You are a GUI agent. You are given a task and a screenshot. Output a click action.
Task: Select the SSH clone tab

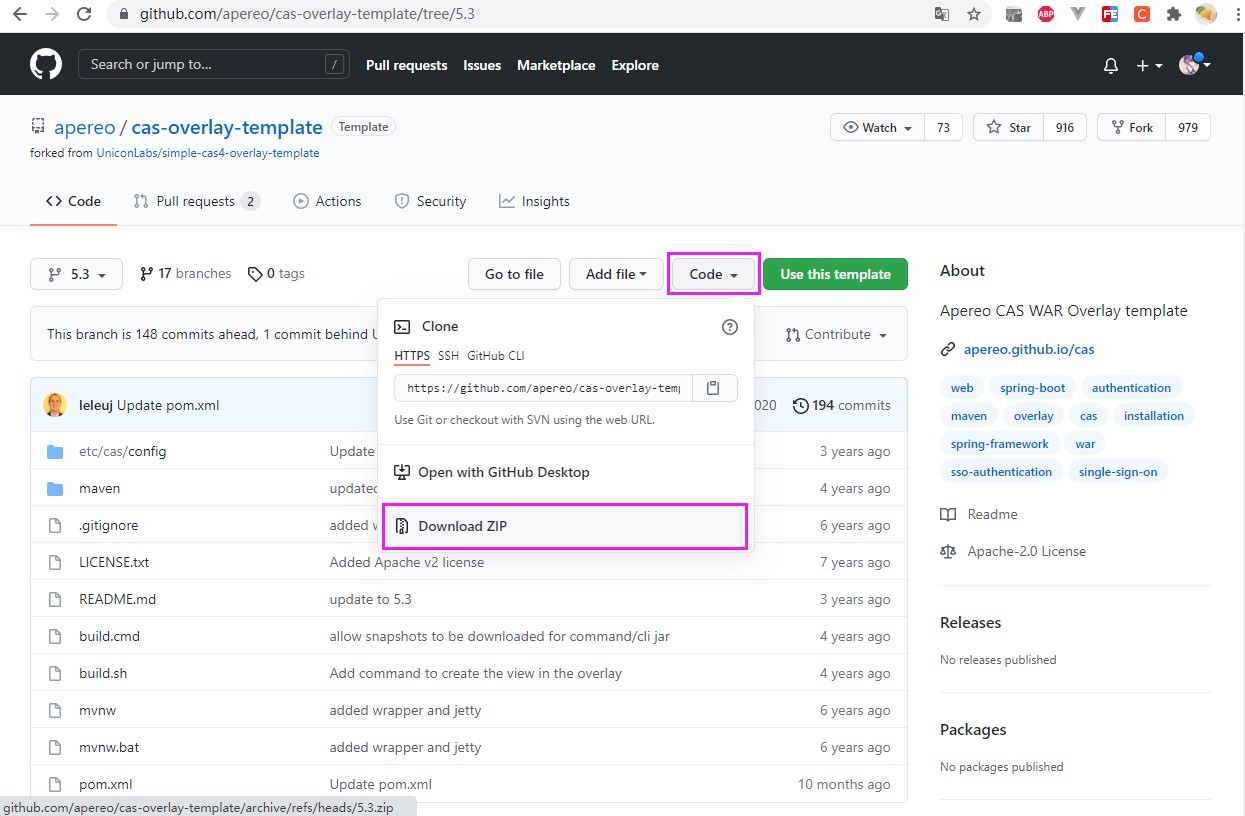coord(448,356)
